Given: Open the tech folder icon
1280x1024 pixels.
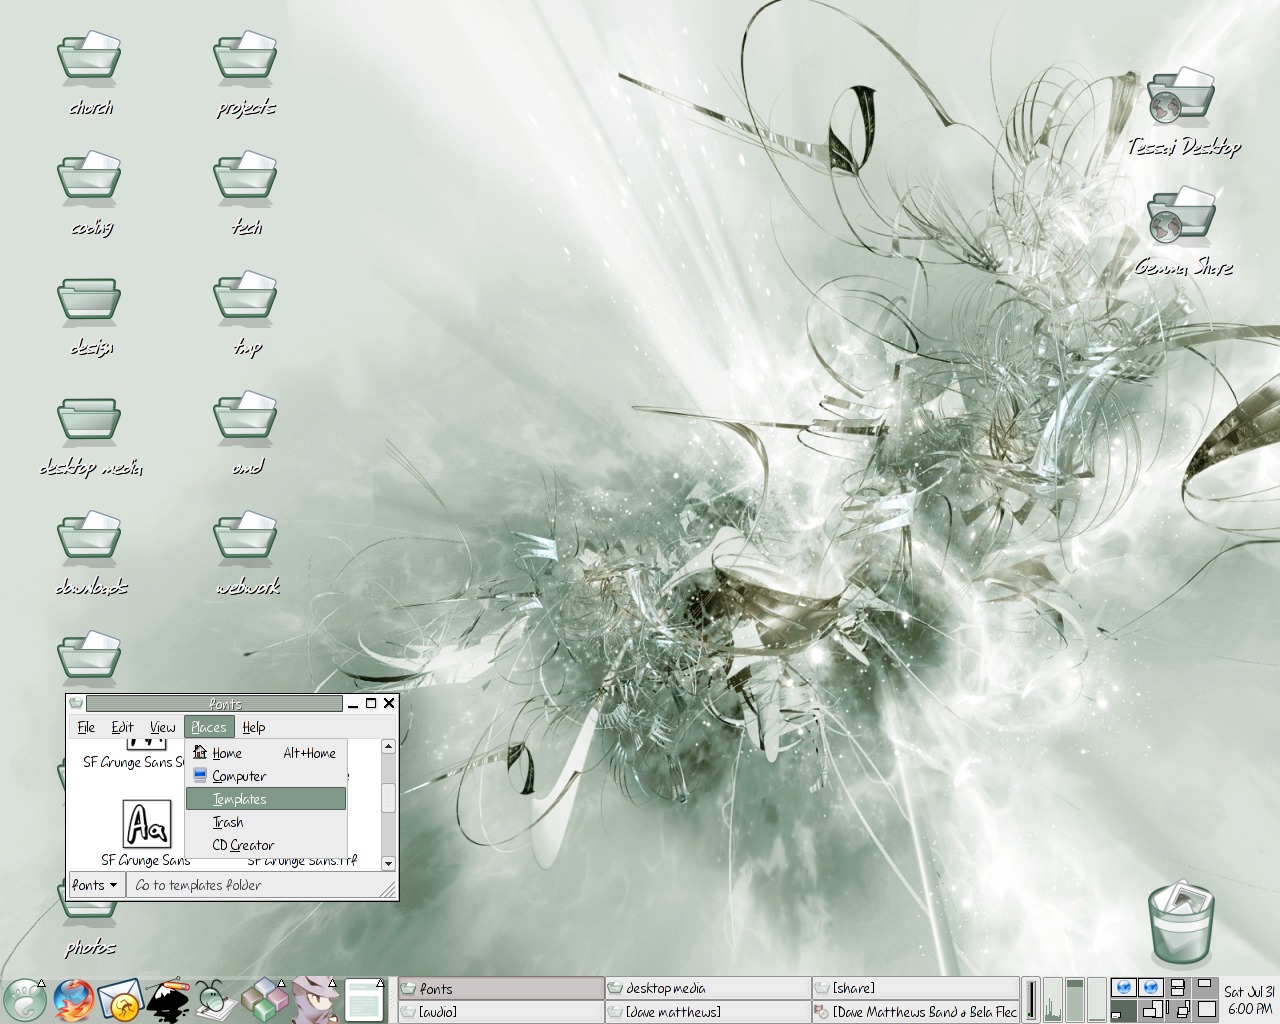Looking at the screenshot, I should (x=245, y=177).
